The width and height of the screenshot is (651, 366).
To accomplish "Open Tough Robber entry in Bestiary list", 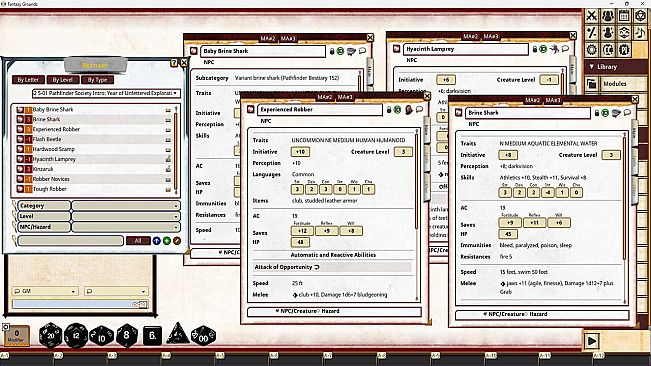I will [49, 189].
